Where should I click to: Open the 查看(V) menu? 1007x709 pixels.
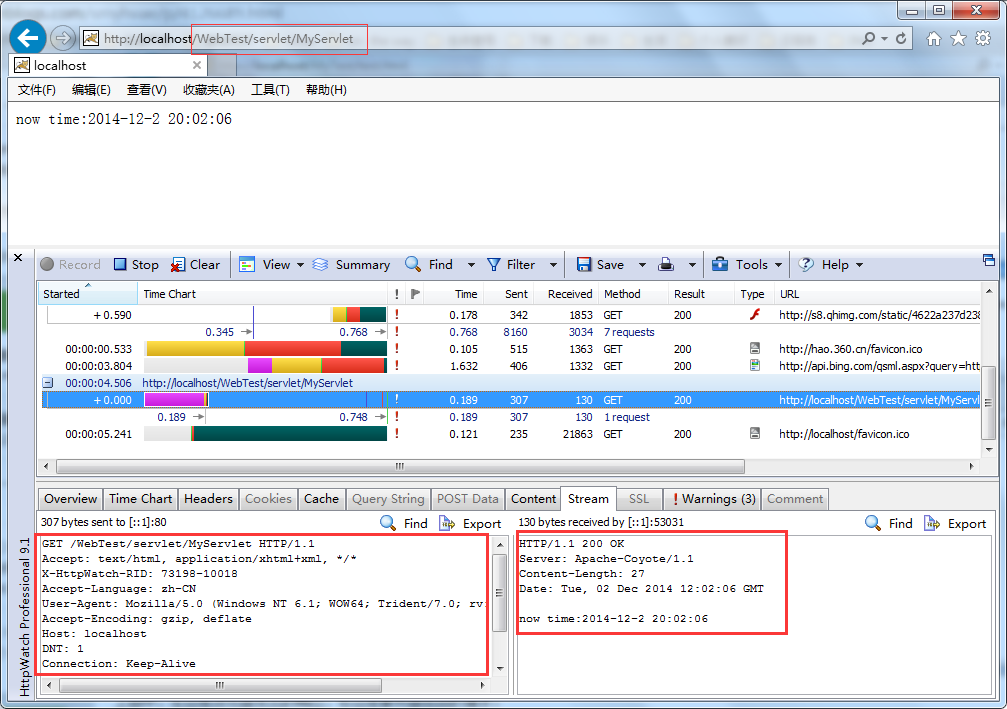coord(146,89)
